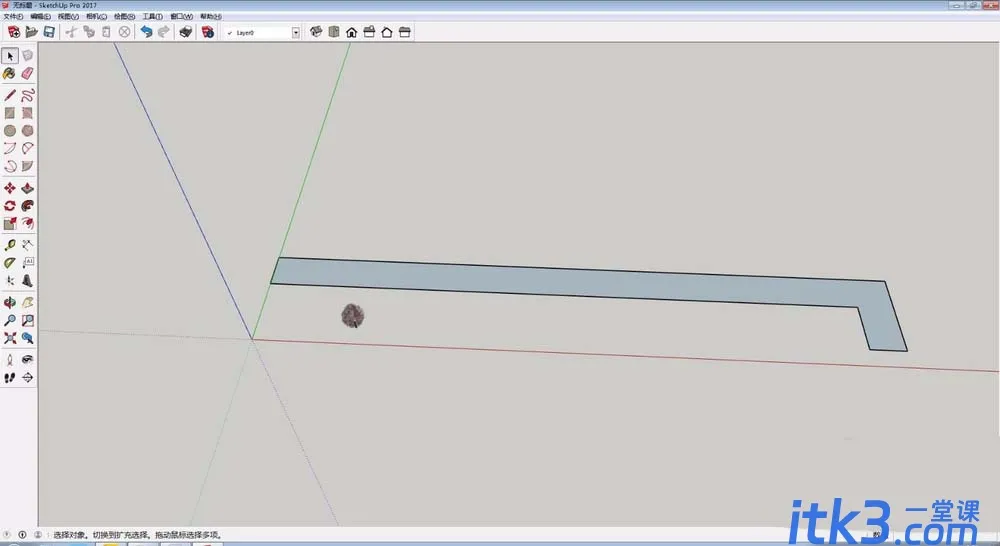Open a file with folder icon

[x=31, y=32]
